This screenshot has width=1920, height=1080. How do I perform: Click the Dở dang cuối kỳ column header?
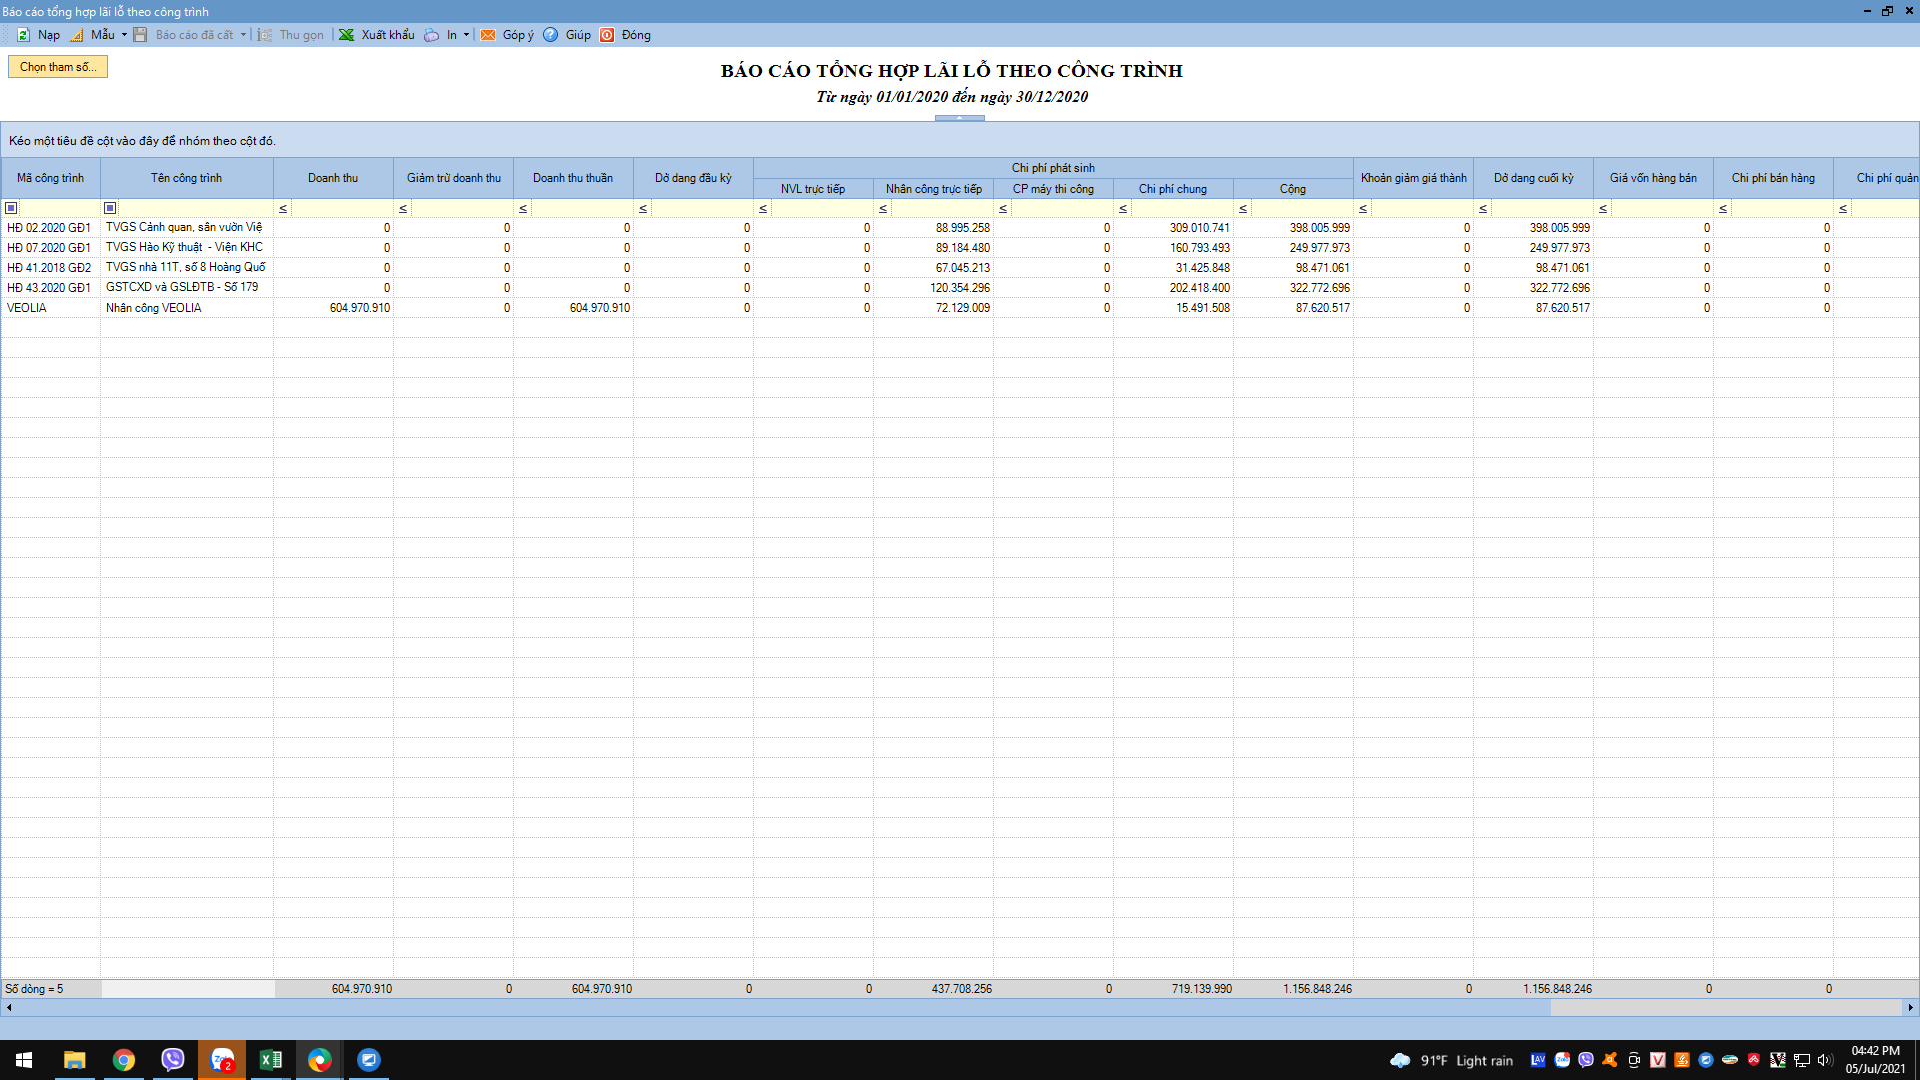pos(1533,178)
